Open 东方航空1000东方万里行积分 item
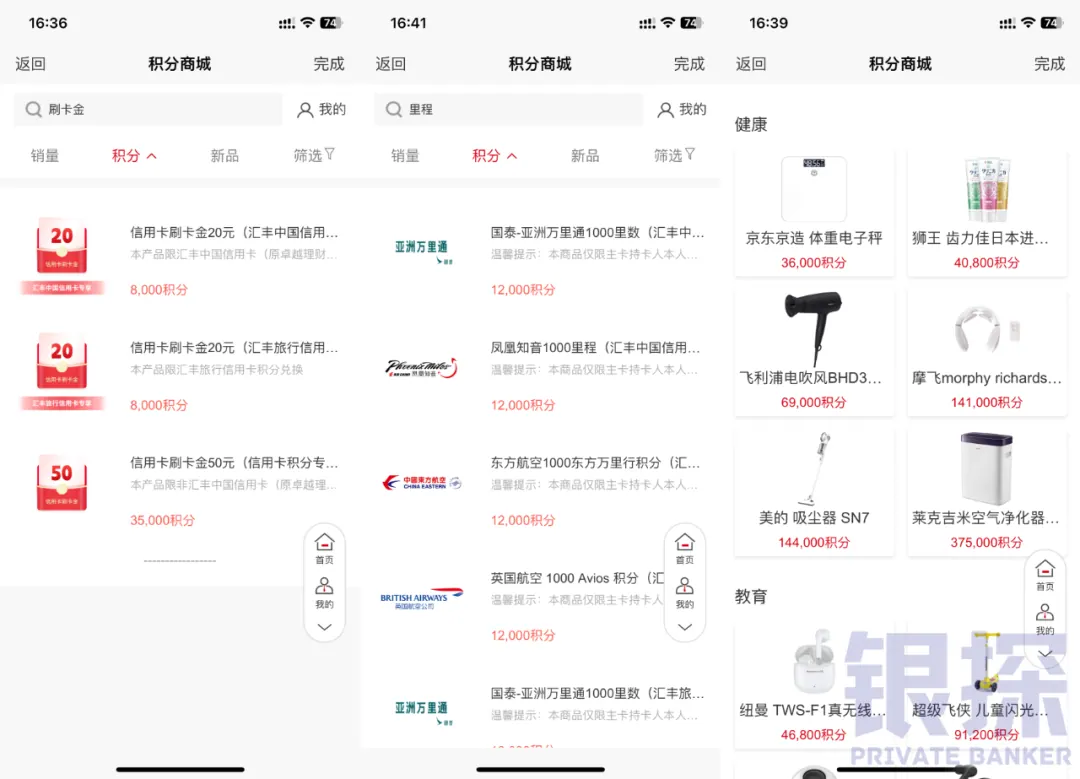The height and width of the screenshot is (779, 1080). tap(595, 463)
